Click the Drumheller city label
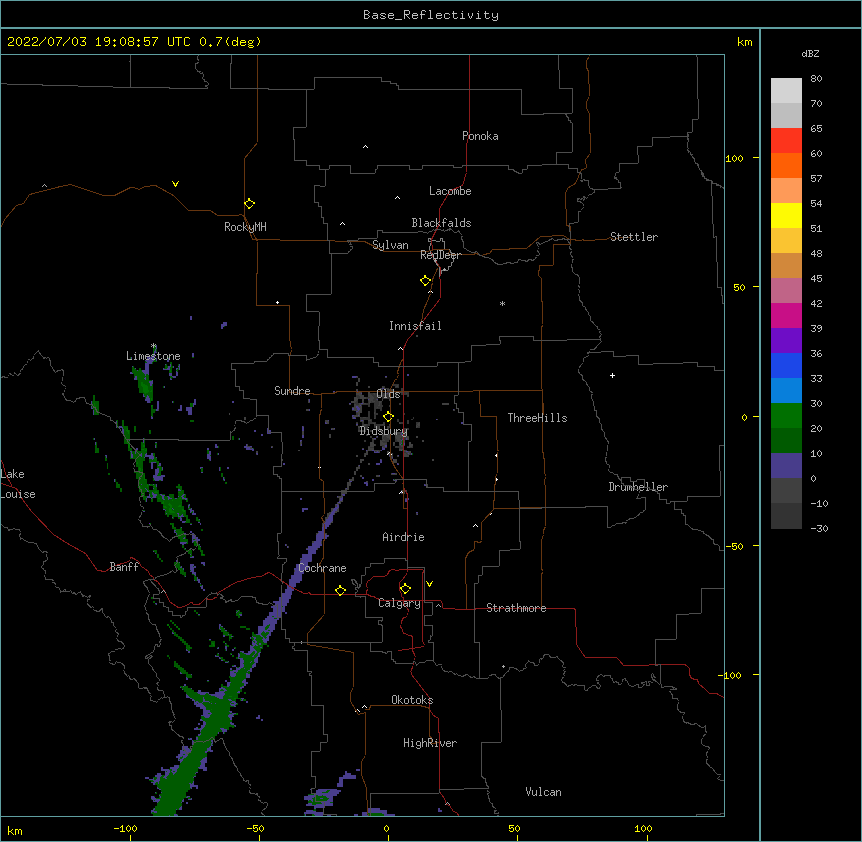This screenshot has height=842, width=862. [638, 487]
